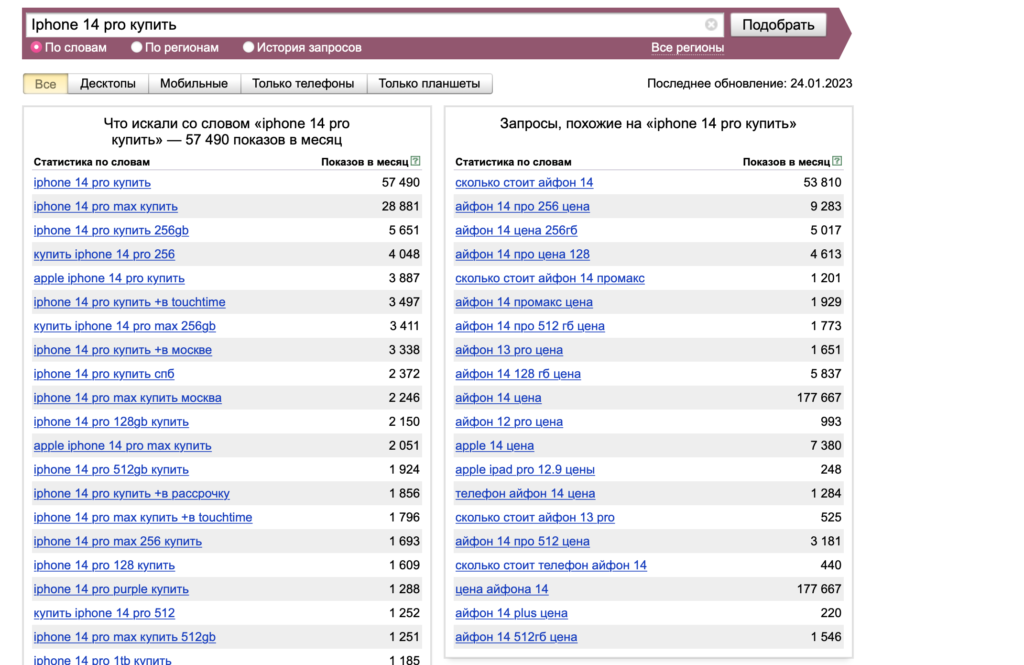The height and width of the screenshot is (665, 1024).
Task: Open 'айфон 13 pro цена' link
Action: [x=509, y=350]
